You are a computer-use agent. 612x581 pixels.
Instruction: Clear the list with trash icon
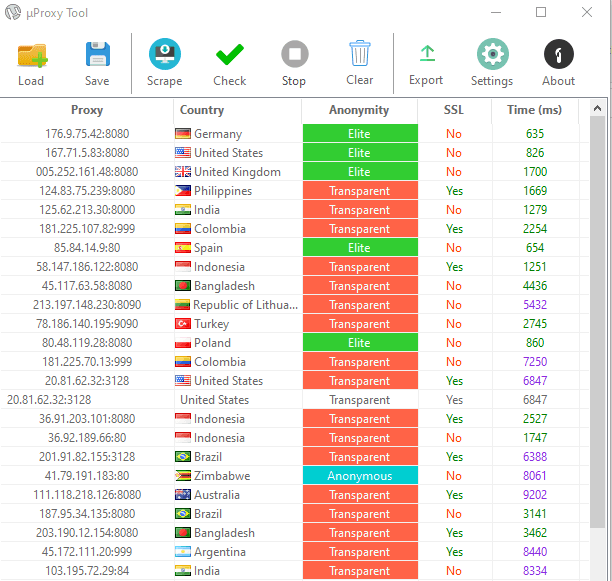click(360, 55)
